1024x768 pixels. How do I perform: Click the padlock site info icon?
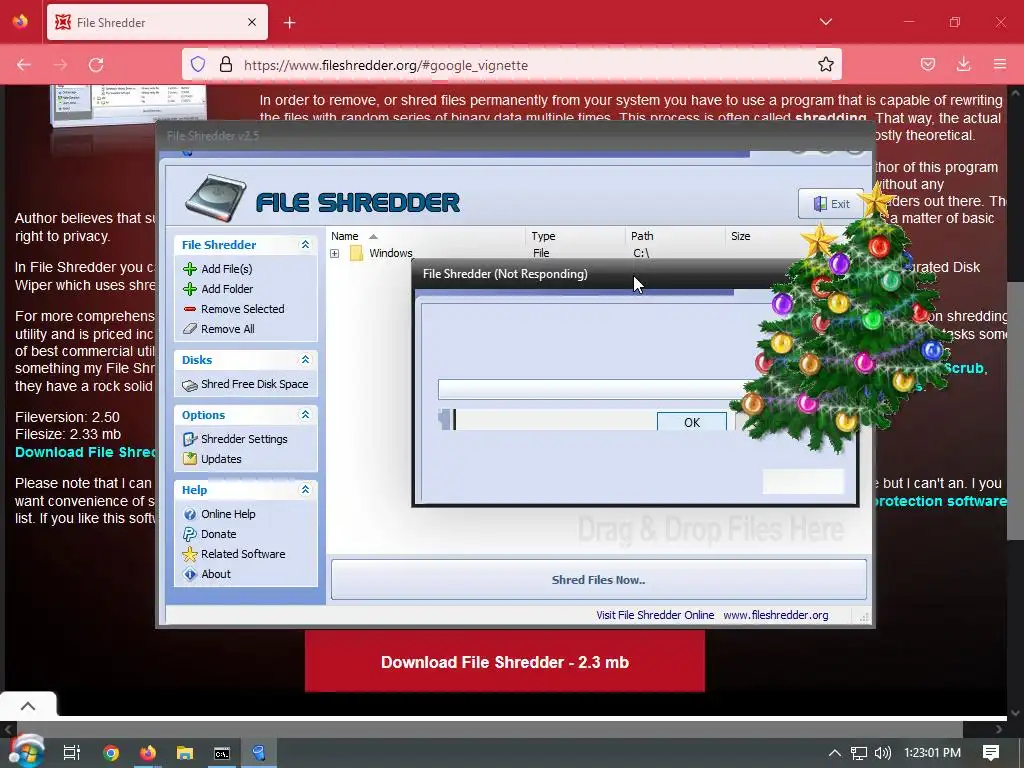pyautogui.click(x=226, y=65)
